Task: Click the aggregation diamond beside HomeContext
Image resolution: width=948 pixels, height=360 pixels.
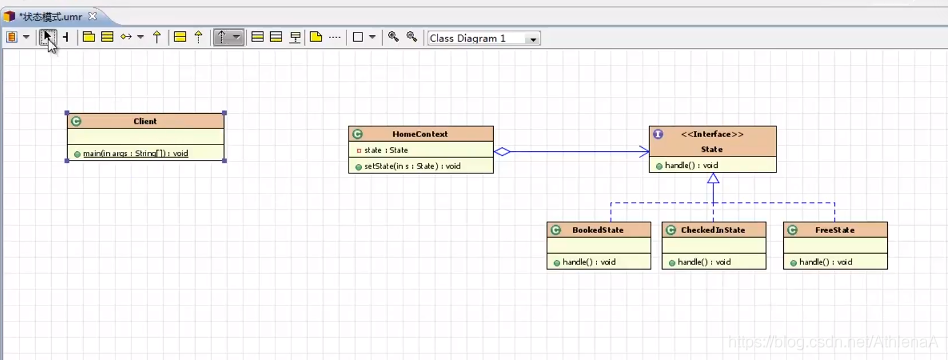Action: pos(502,152)
